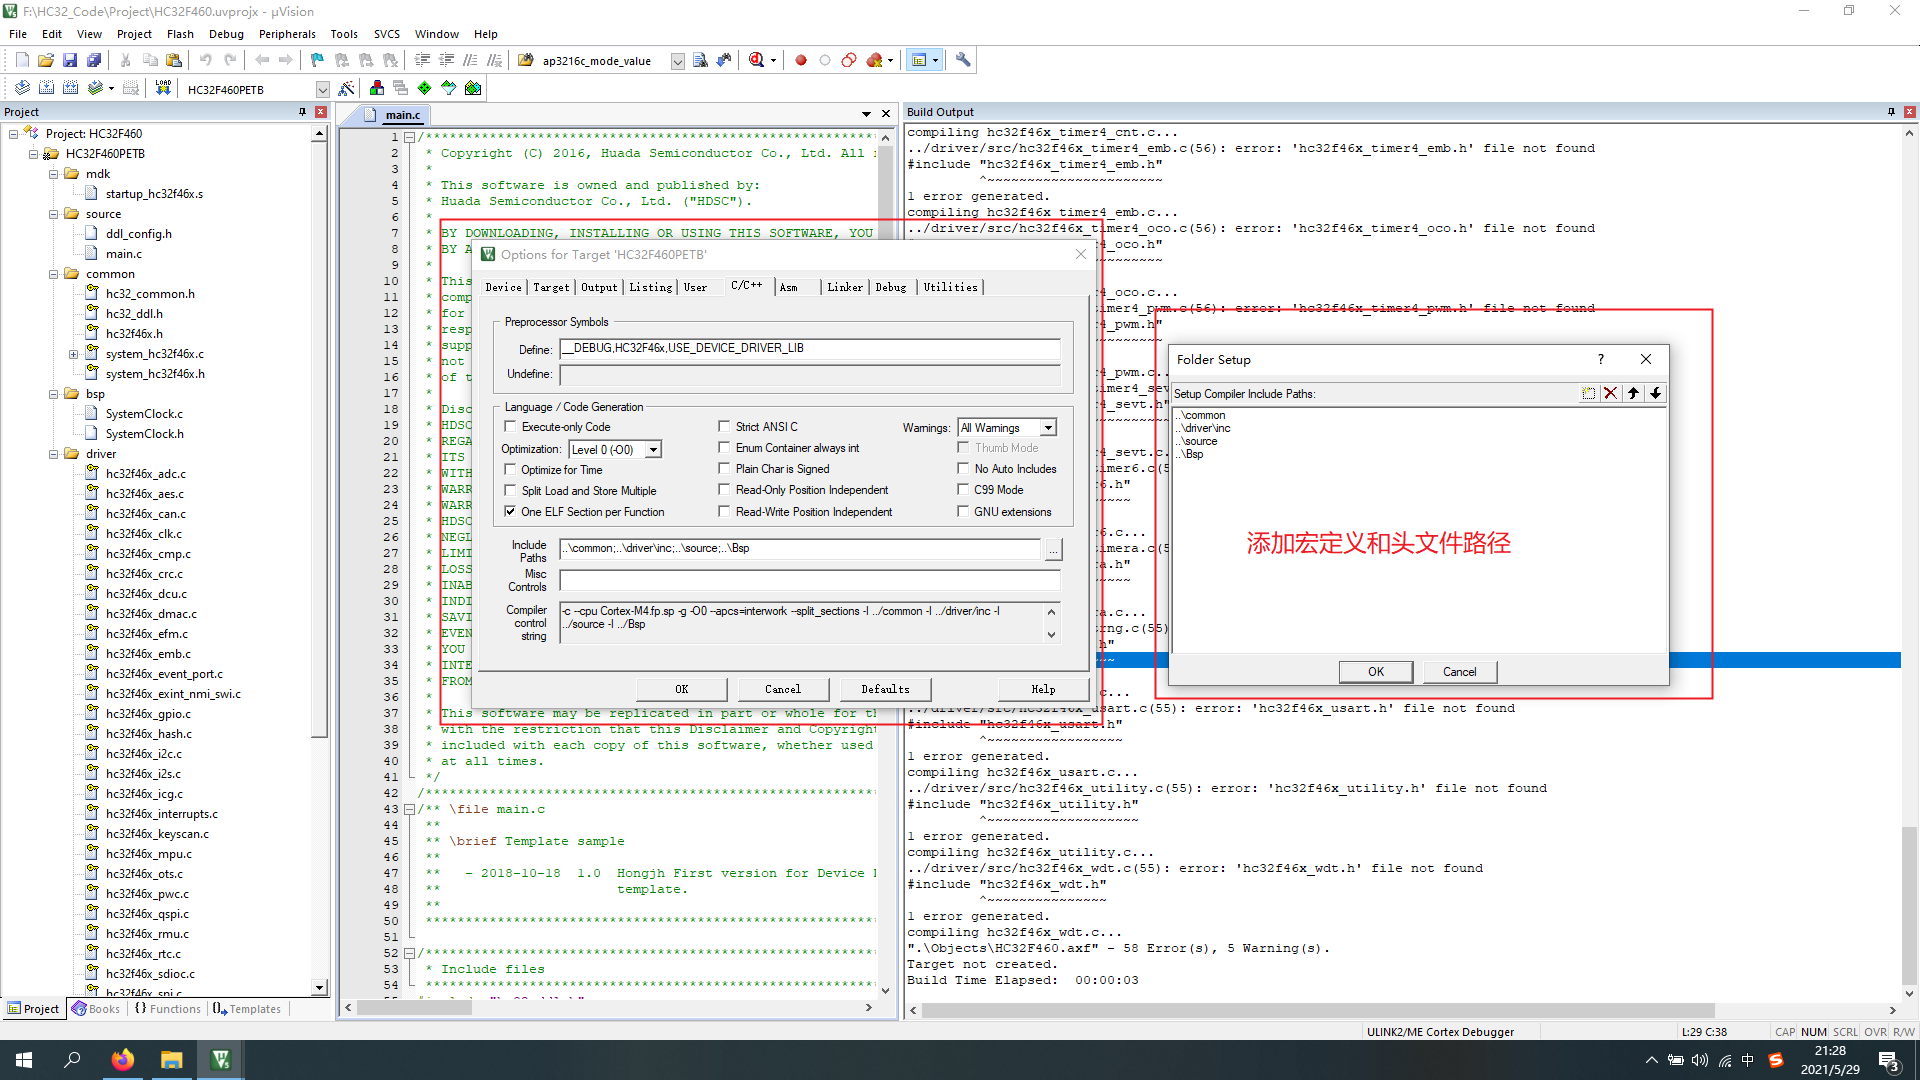The height and width of the screenshot is (1080, 1920).
Task: Uncheck One ELF Section per Function
Action: (x=510, y=511)
